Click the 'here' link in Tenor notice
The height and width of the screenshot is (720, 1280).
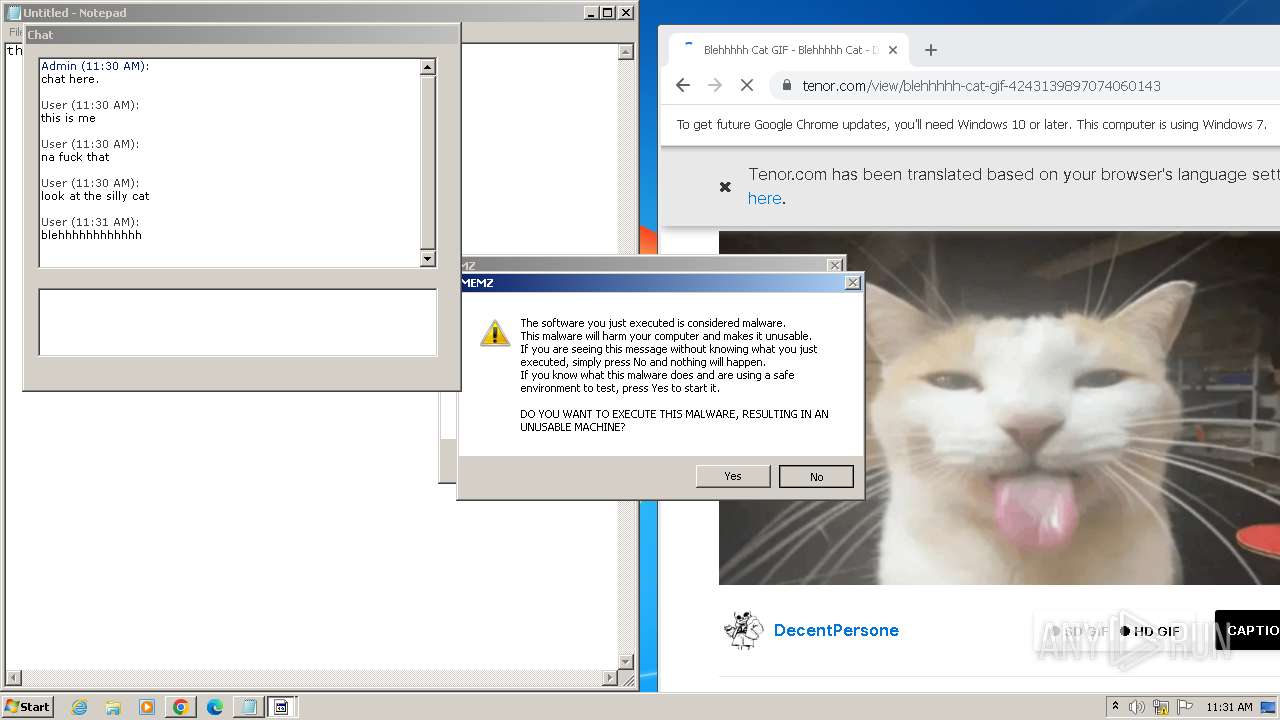point(765,198)
